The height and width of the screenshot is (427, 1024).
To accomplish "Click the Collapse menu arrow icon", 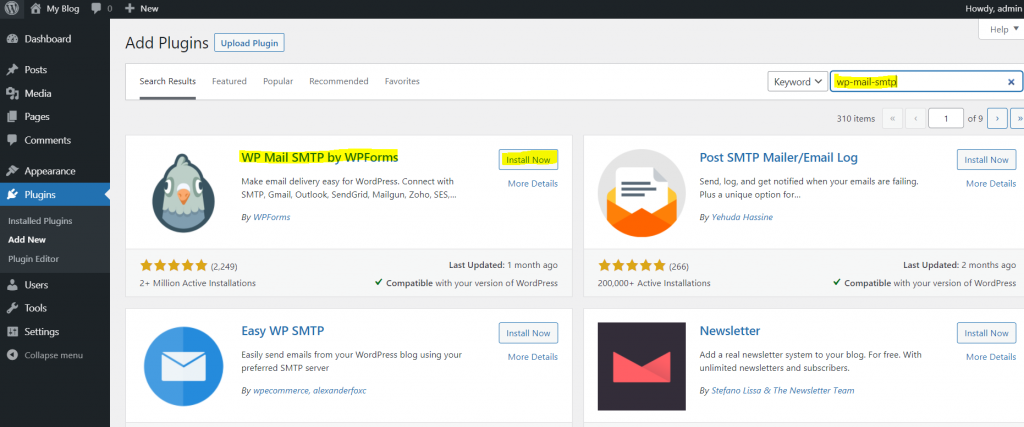I will click(x=12, y=355).
